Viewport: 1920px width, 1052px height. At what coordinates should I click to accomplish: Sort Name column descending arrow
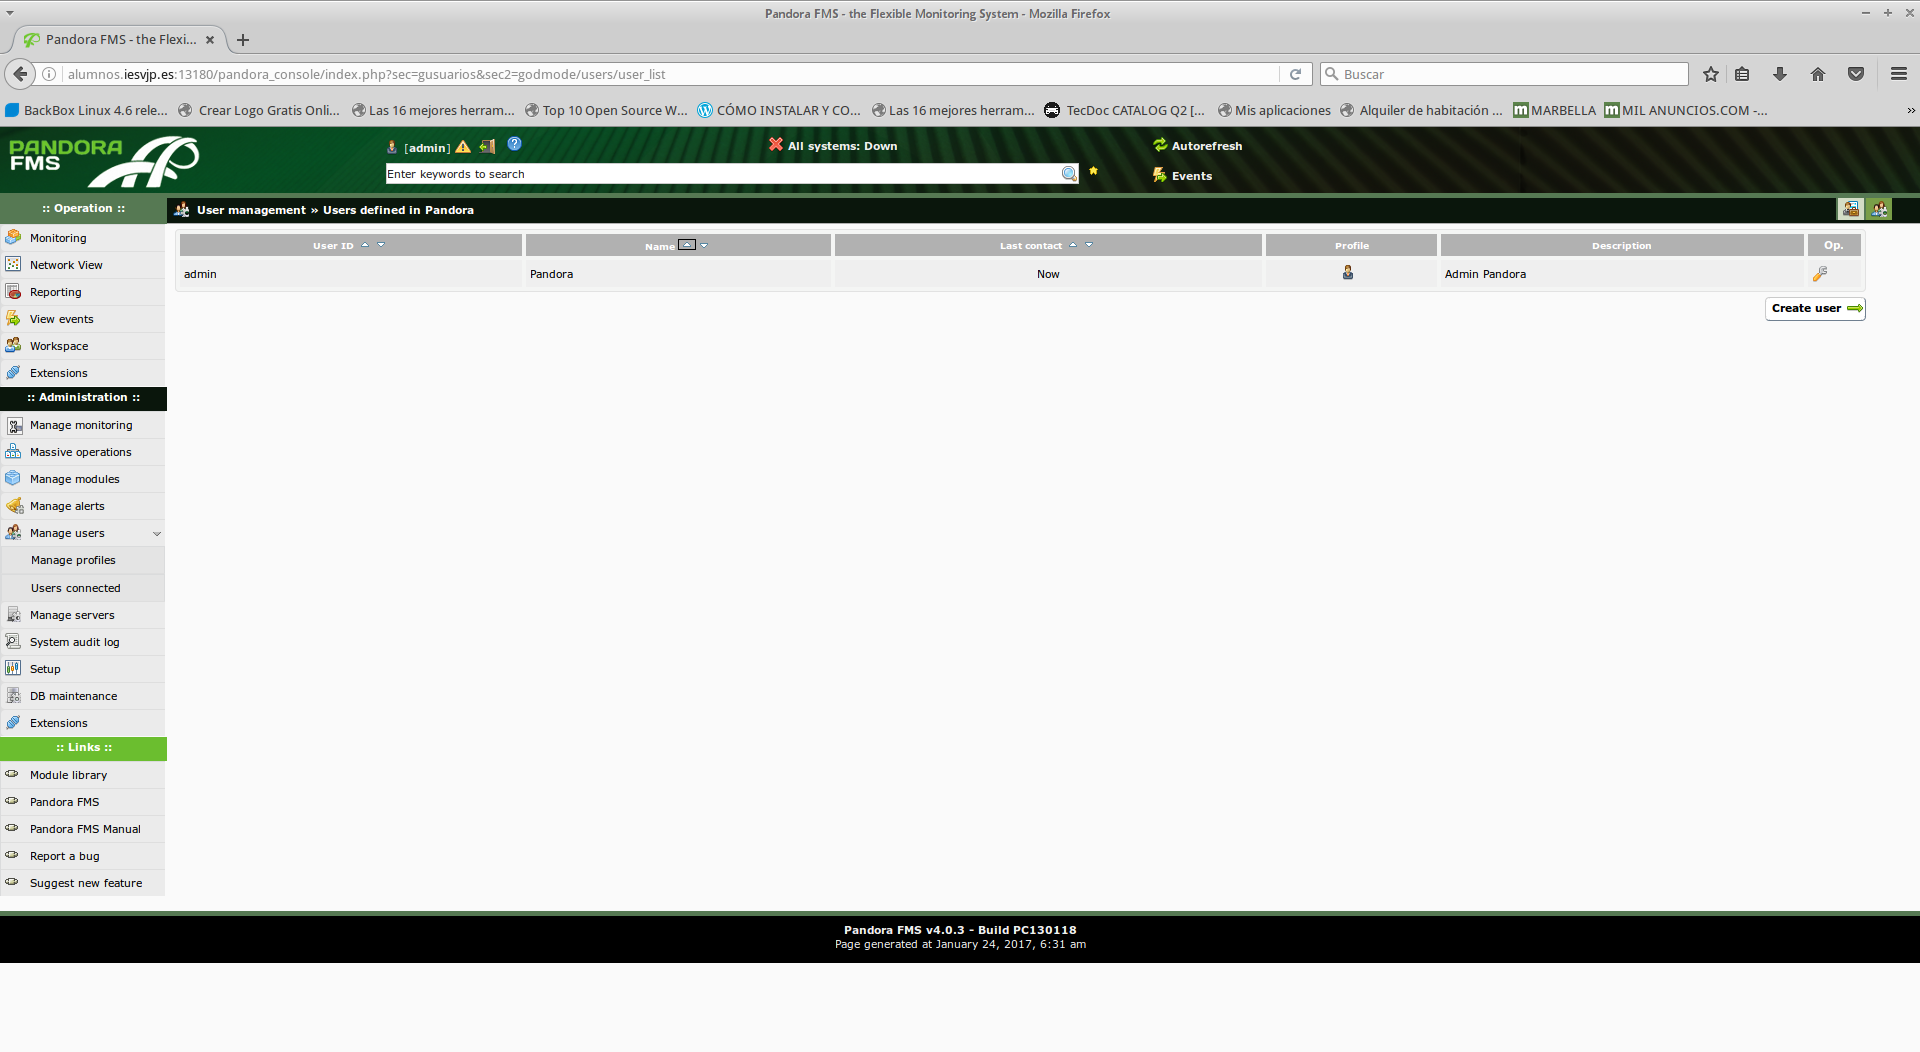point(704,245)
